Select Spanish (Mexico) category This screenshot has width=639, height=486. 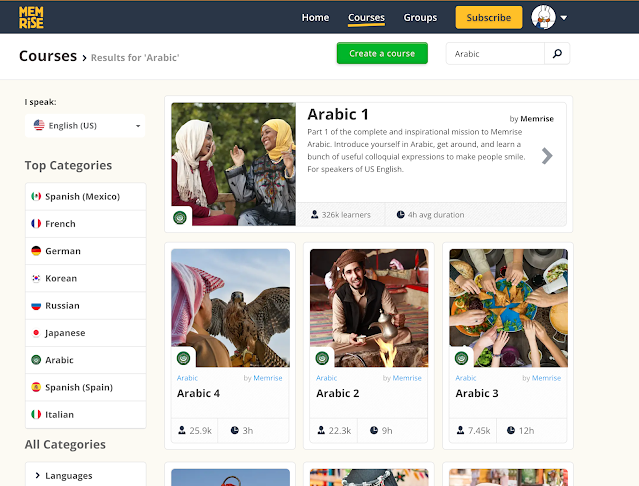(86, 196)
